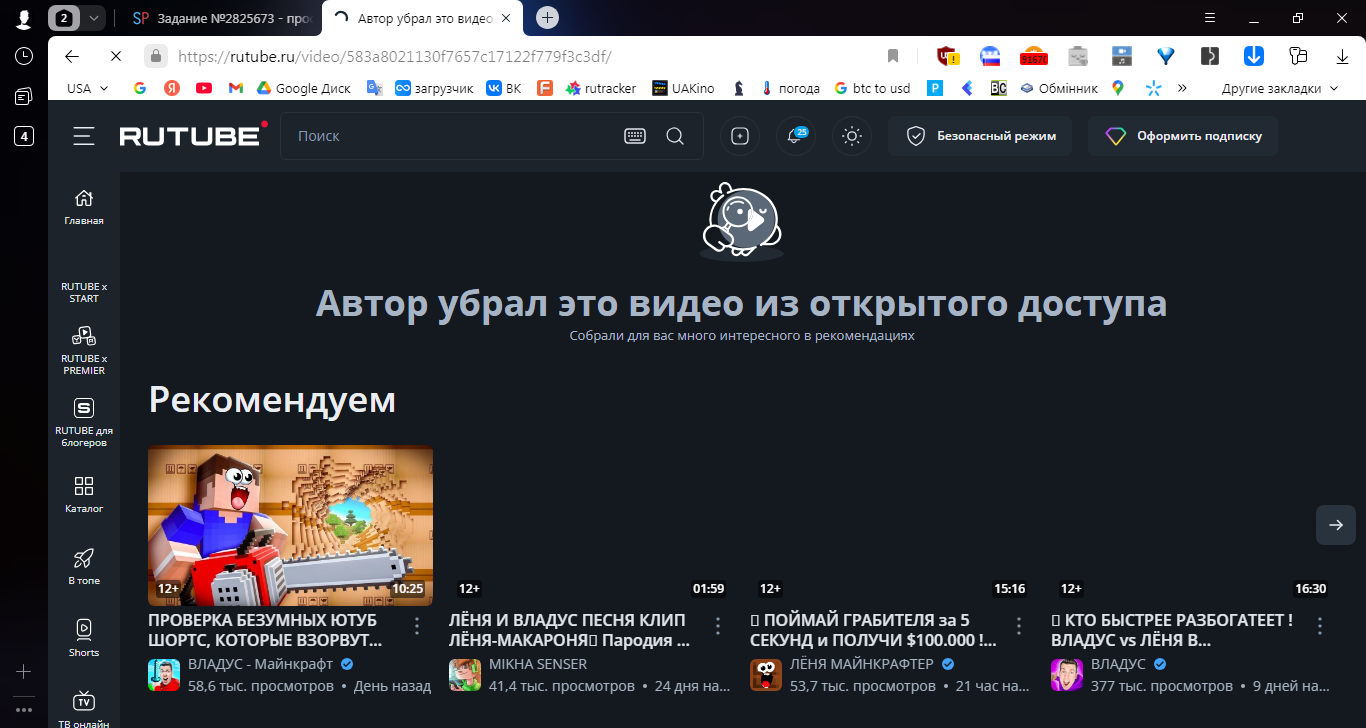Open RUTUBE для блогеров in sidebar

(84, 421)
